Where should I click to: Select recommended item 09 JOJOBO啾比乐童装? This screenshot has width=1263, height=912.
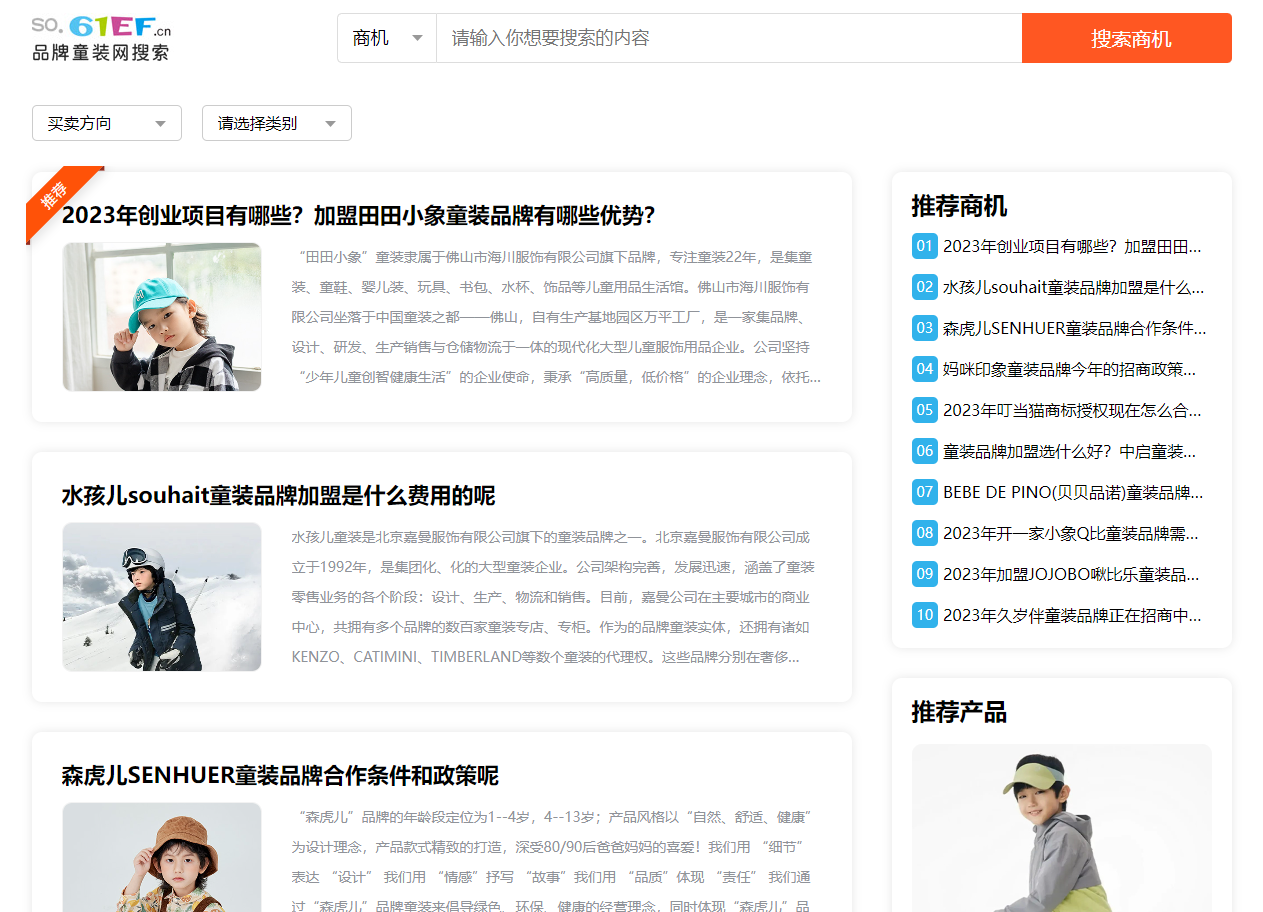tap(1070, 574)
